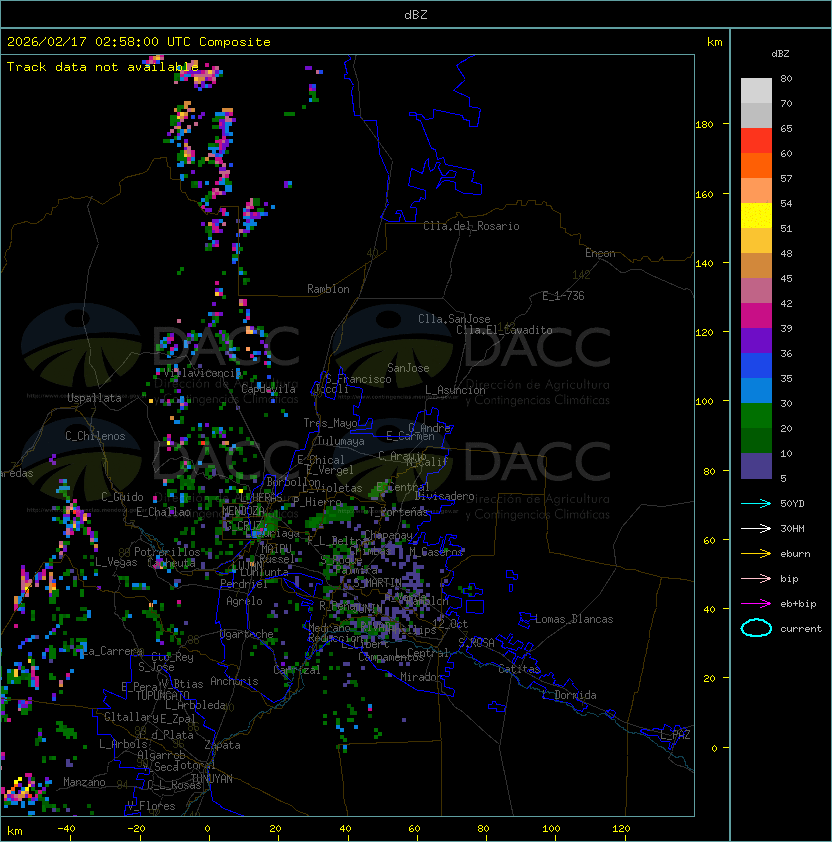The height and width of the screenshot is (842, 832).
Task: Click the 'Divisadero' map label
Action: (445, 496)
